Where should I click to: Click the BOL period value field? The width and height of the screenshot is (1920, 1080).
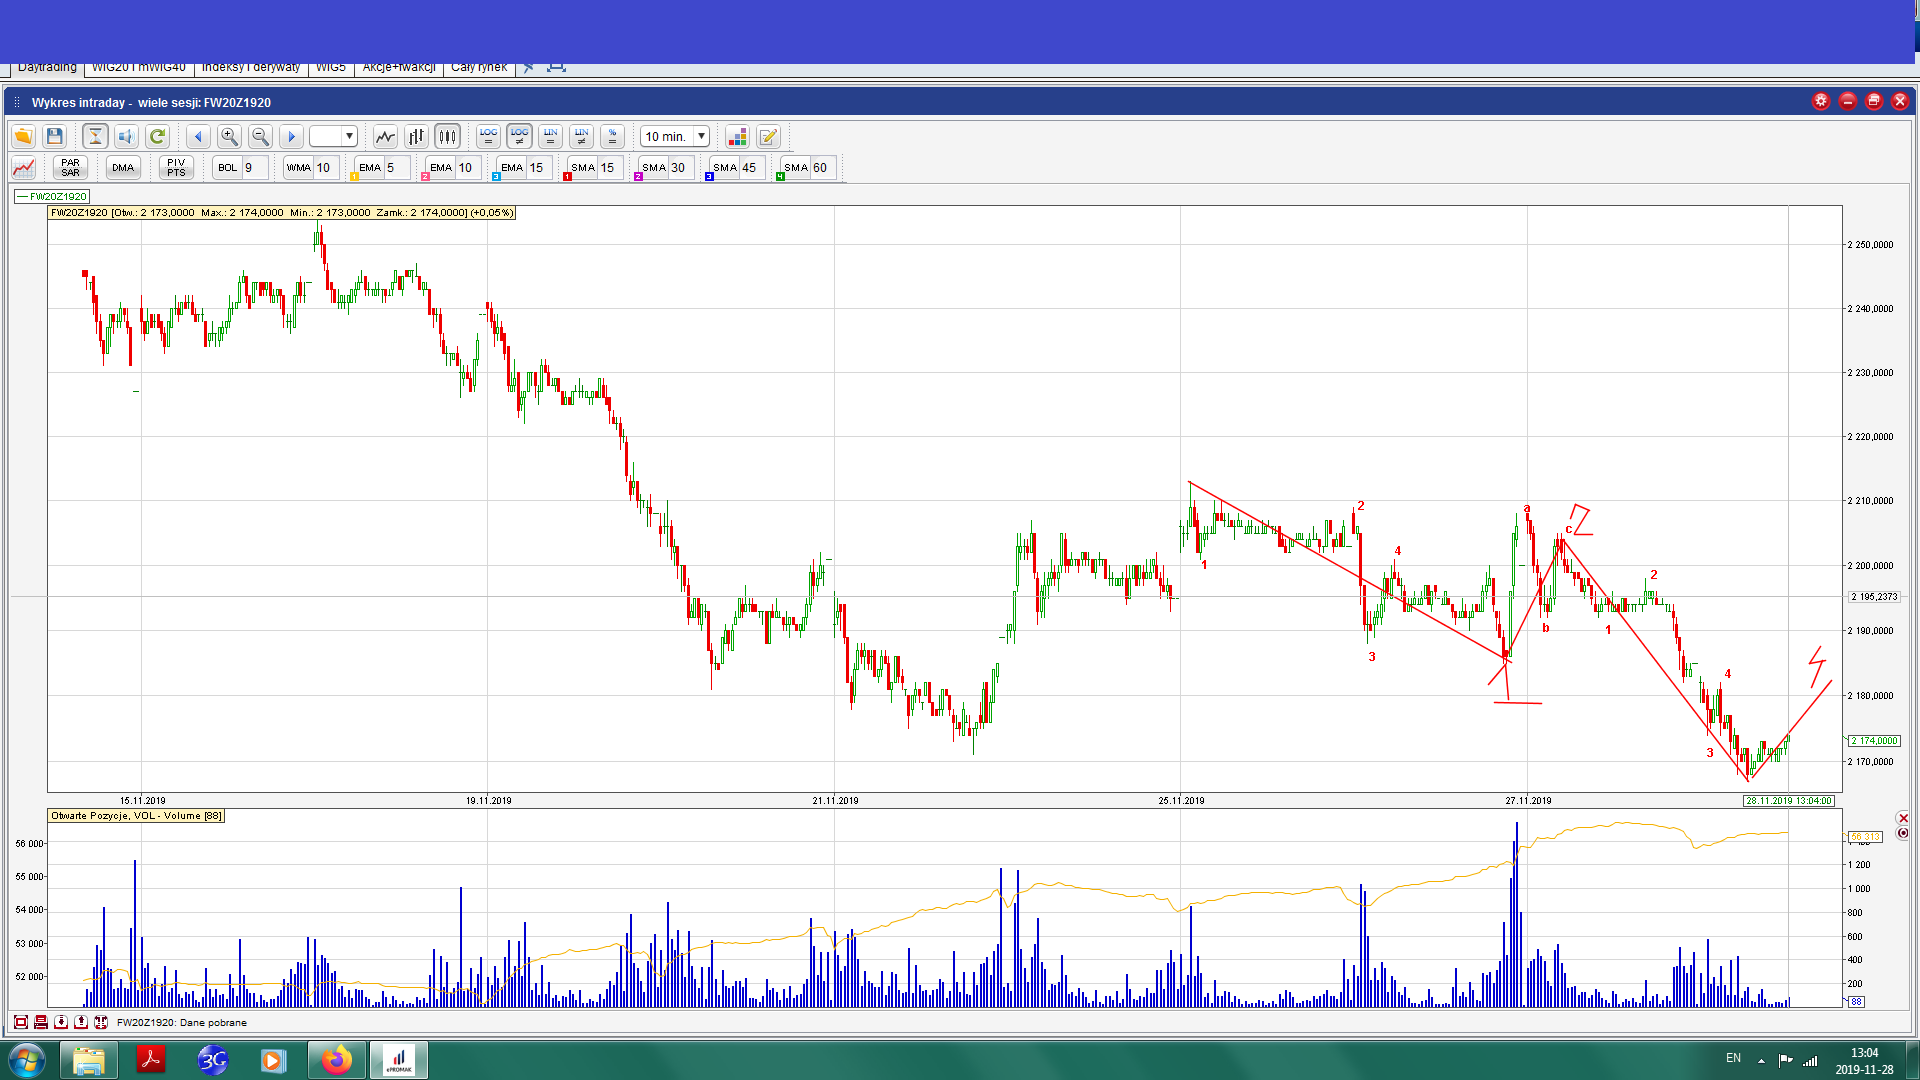click(x=255, y=168)
